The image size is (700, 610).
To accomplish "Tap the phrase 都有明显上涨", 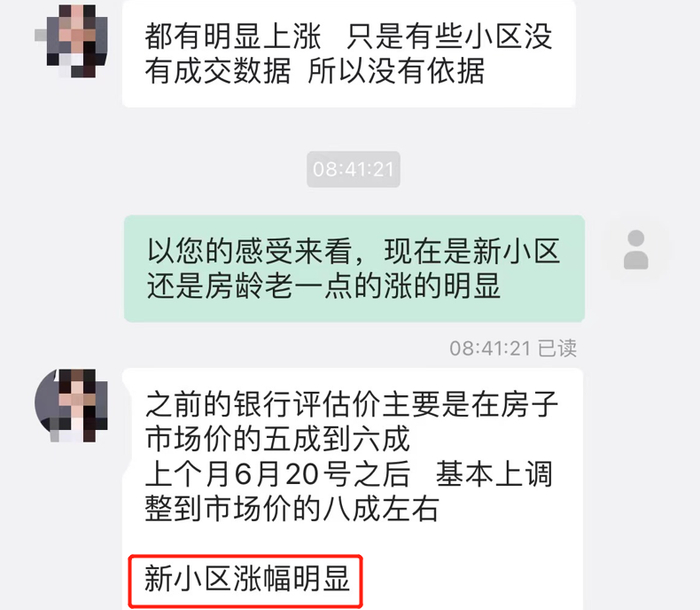I will click(x=233, y=36).
